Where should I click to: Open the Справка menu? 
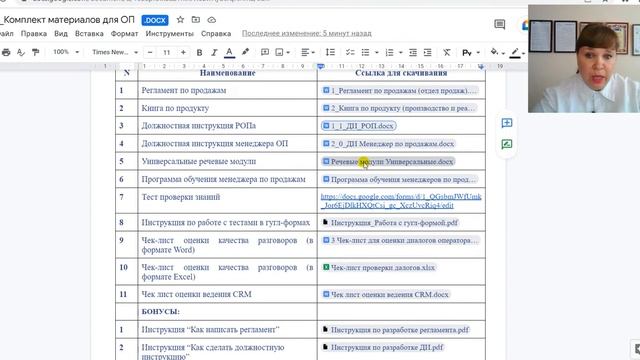point(216,33)
